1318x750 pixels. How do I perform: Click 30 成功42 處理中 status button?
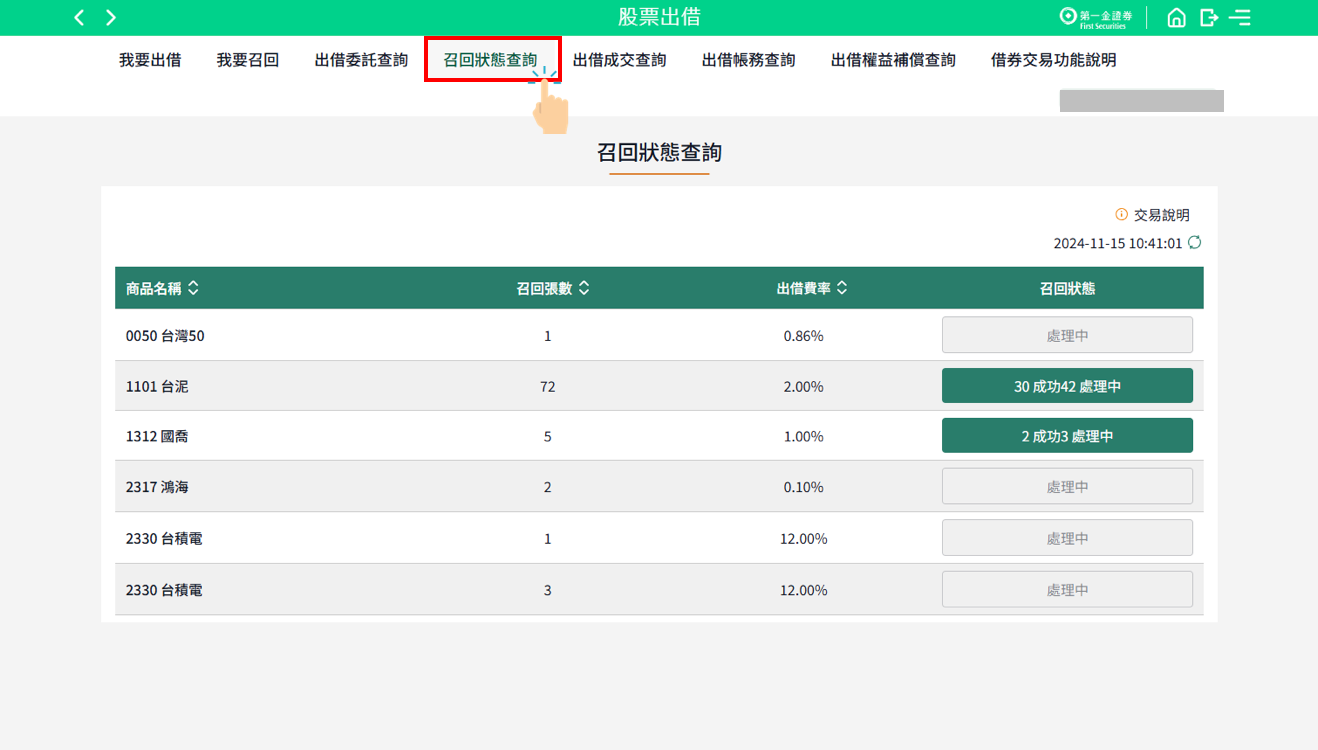(x=1067, y=386)
